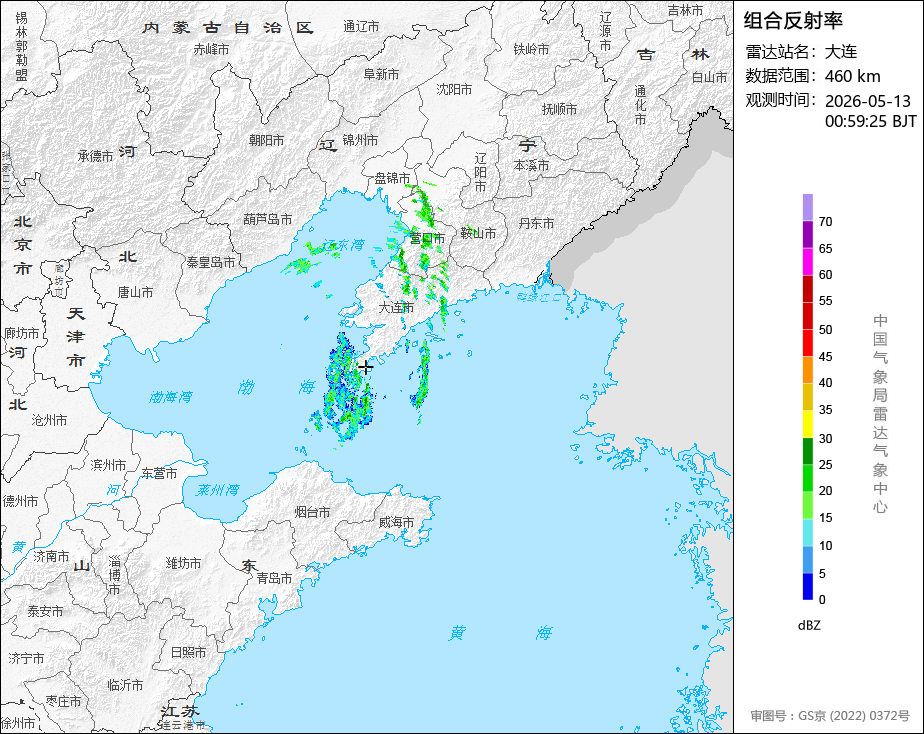Select the '渤海湾' bay label
This screenshot has height=734, width=924.
point(171,397)
